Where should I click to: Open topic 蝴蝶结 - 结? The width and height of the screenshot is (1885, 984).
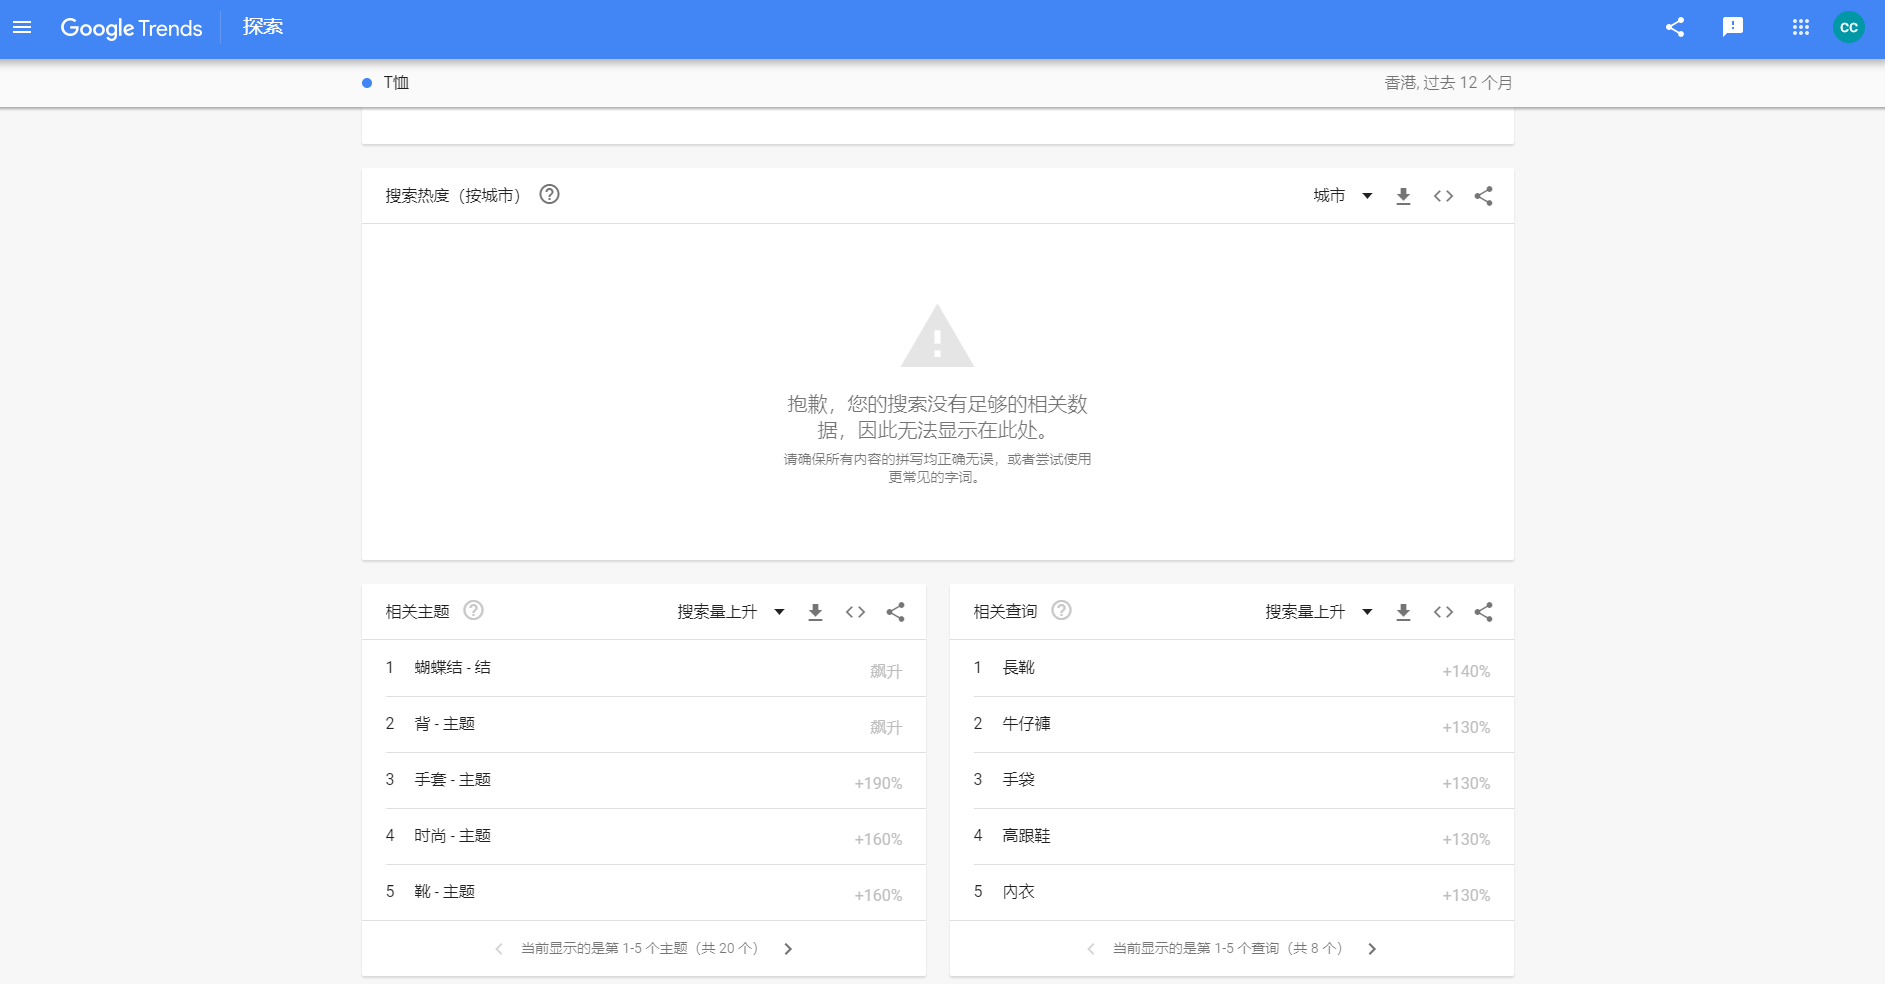644,668
